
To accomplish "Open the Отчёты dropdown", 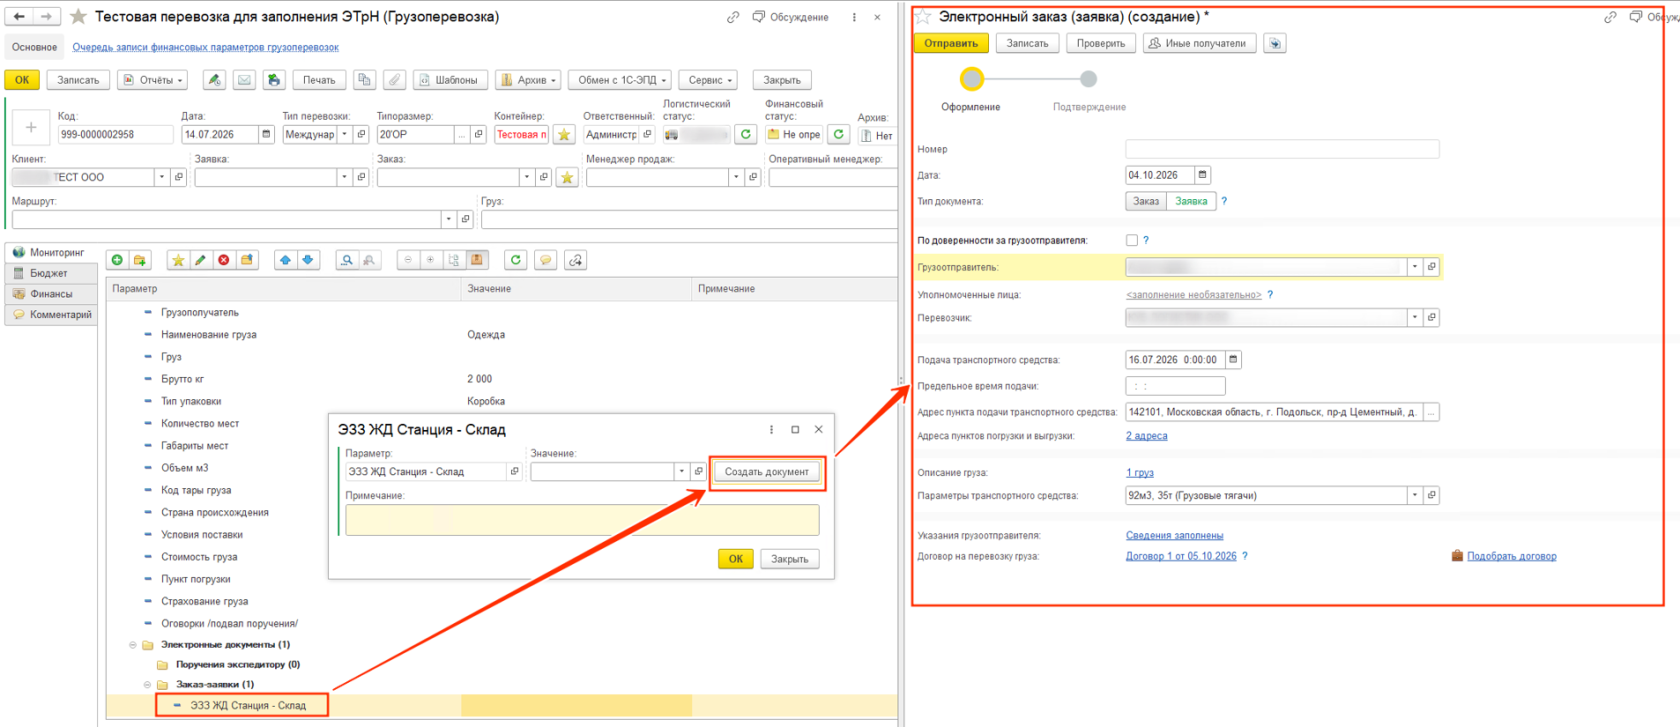I will point(153,80).
